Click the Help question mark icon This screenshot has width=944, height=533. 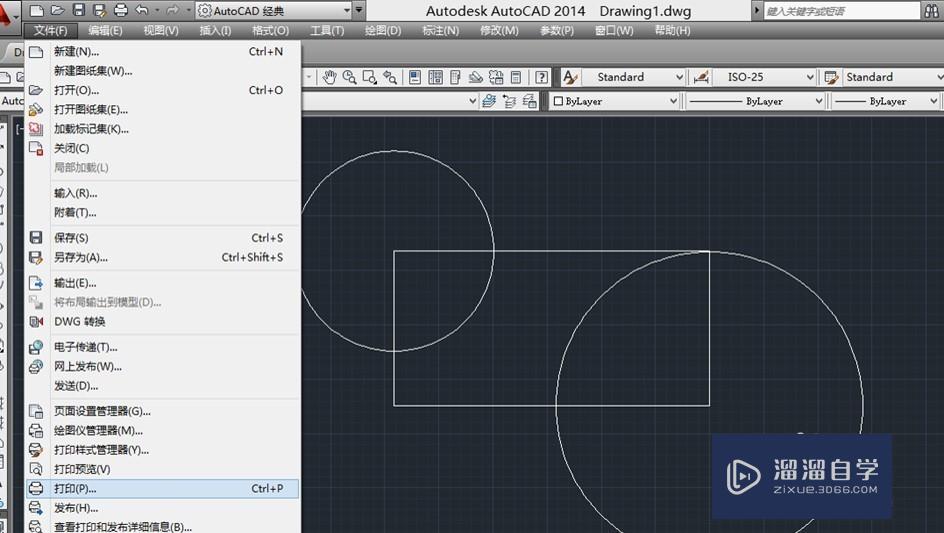(541, 77)
